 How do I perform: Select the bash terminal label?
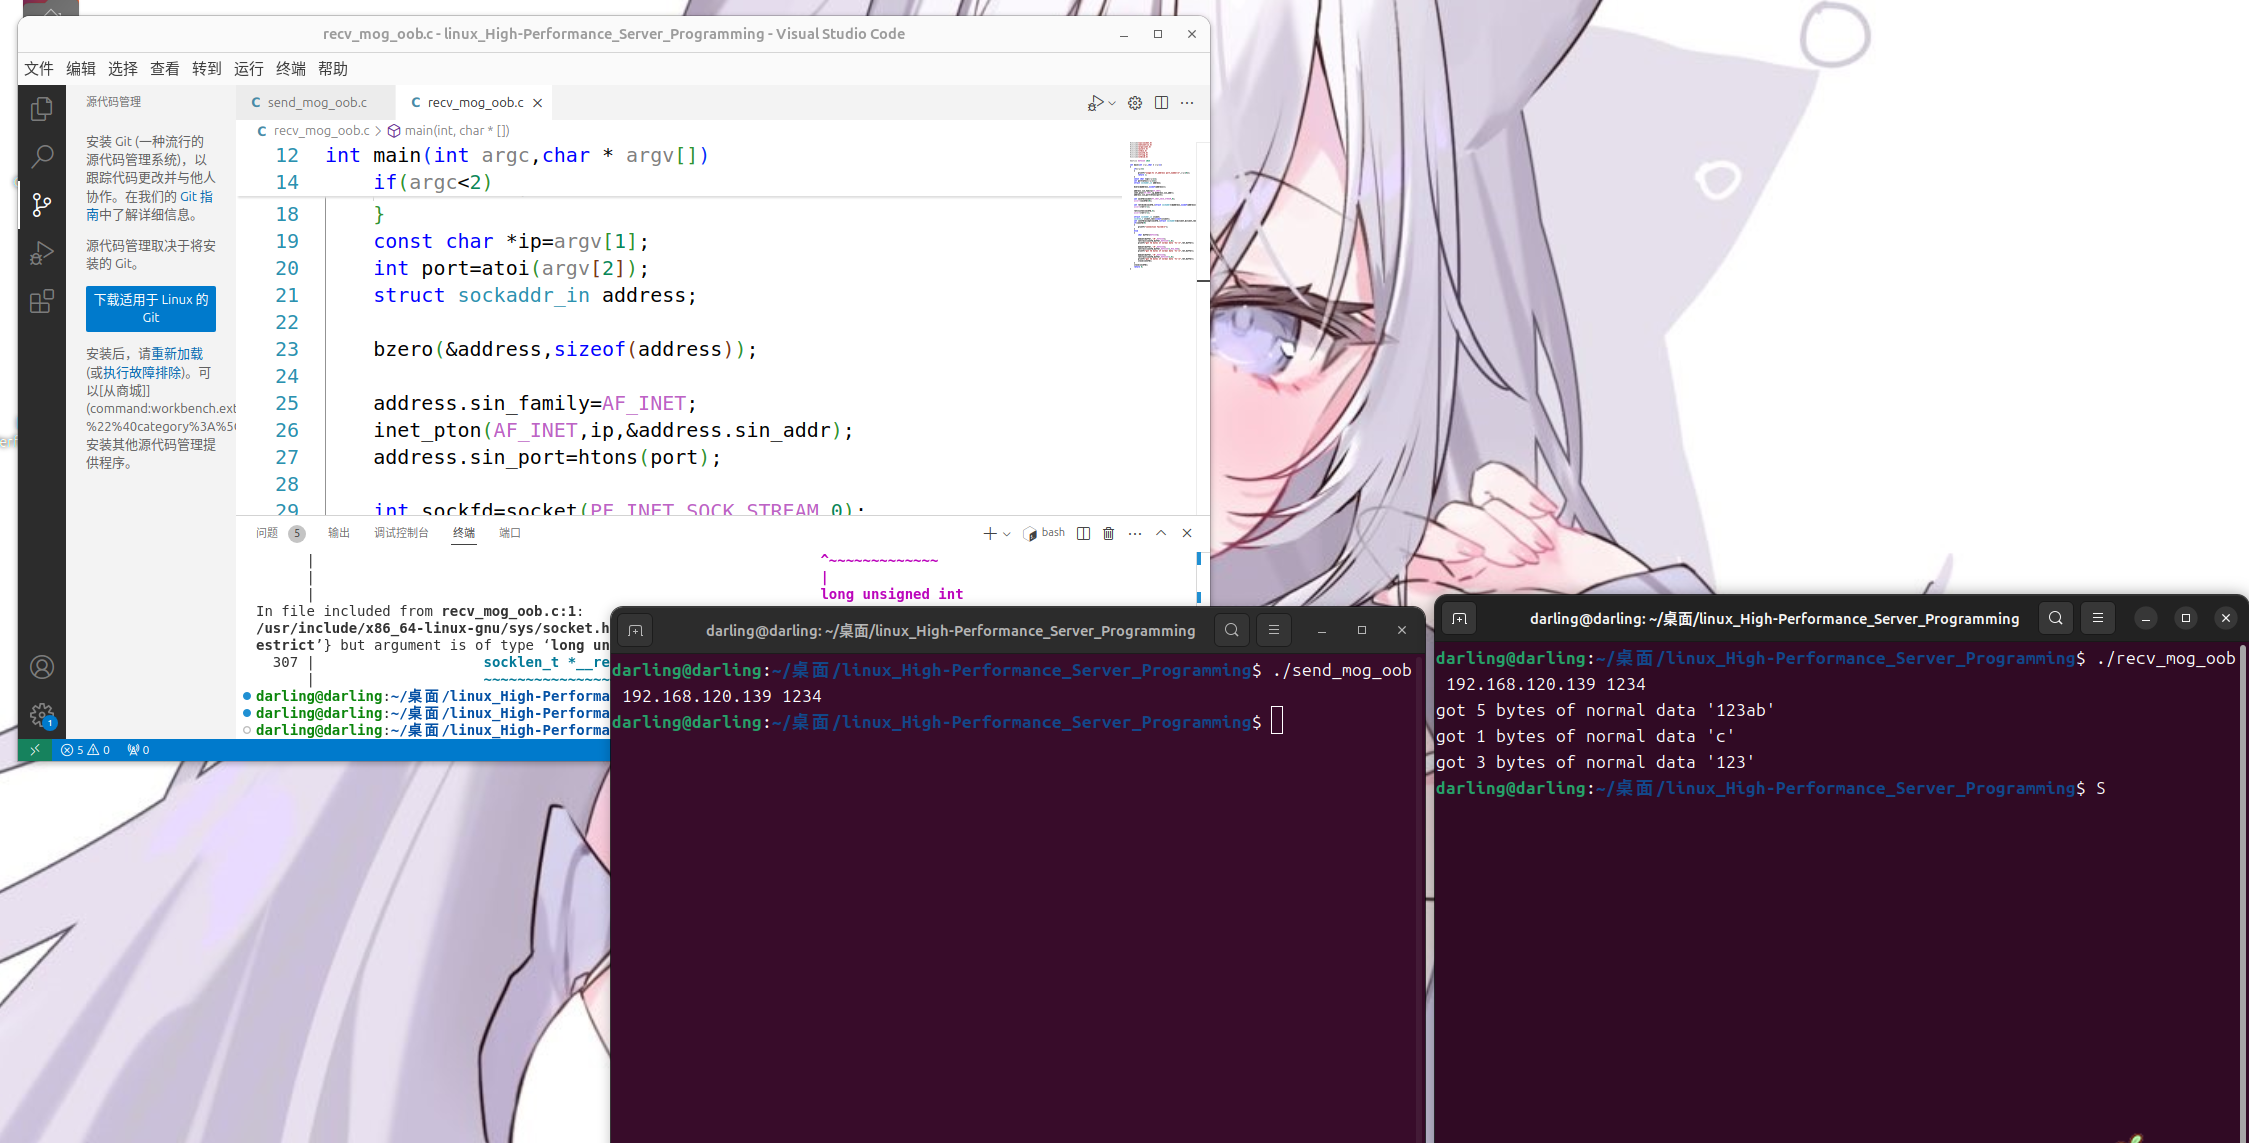tap(1044, 533)
